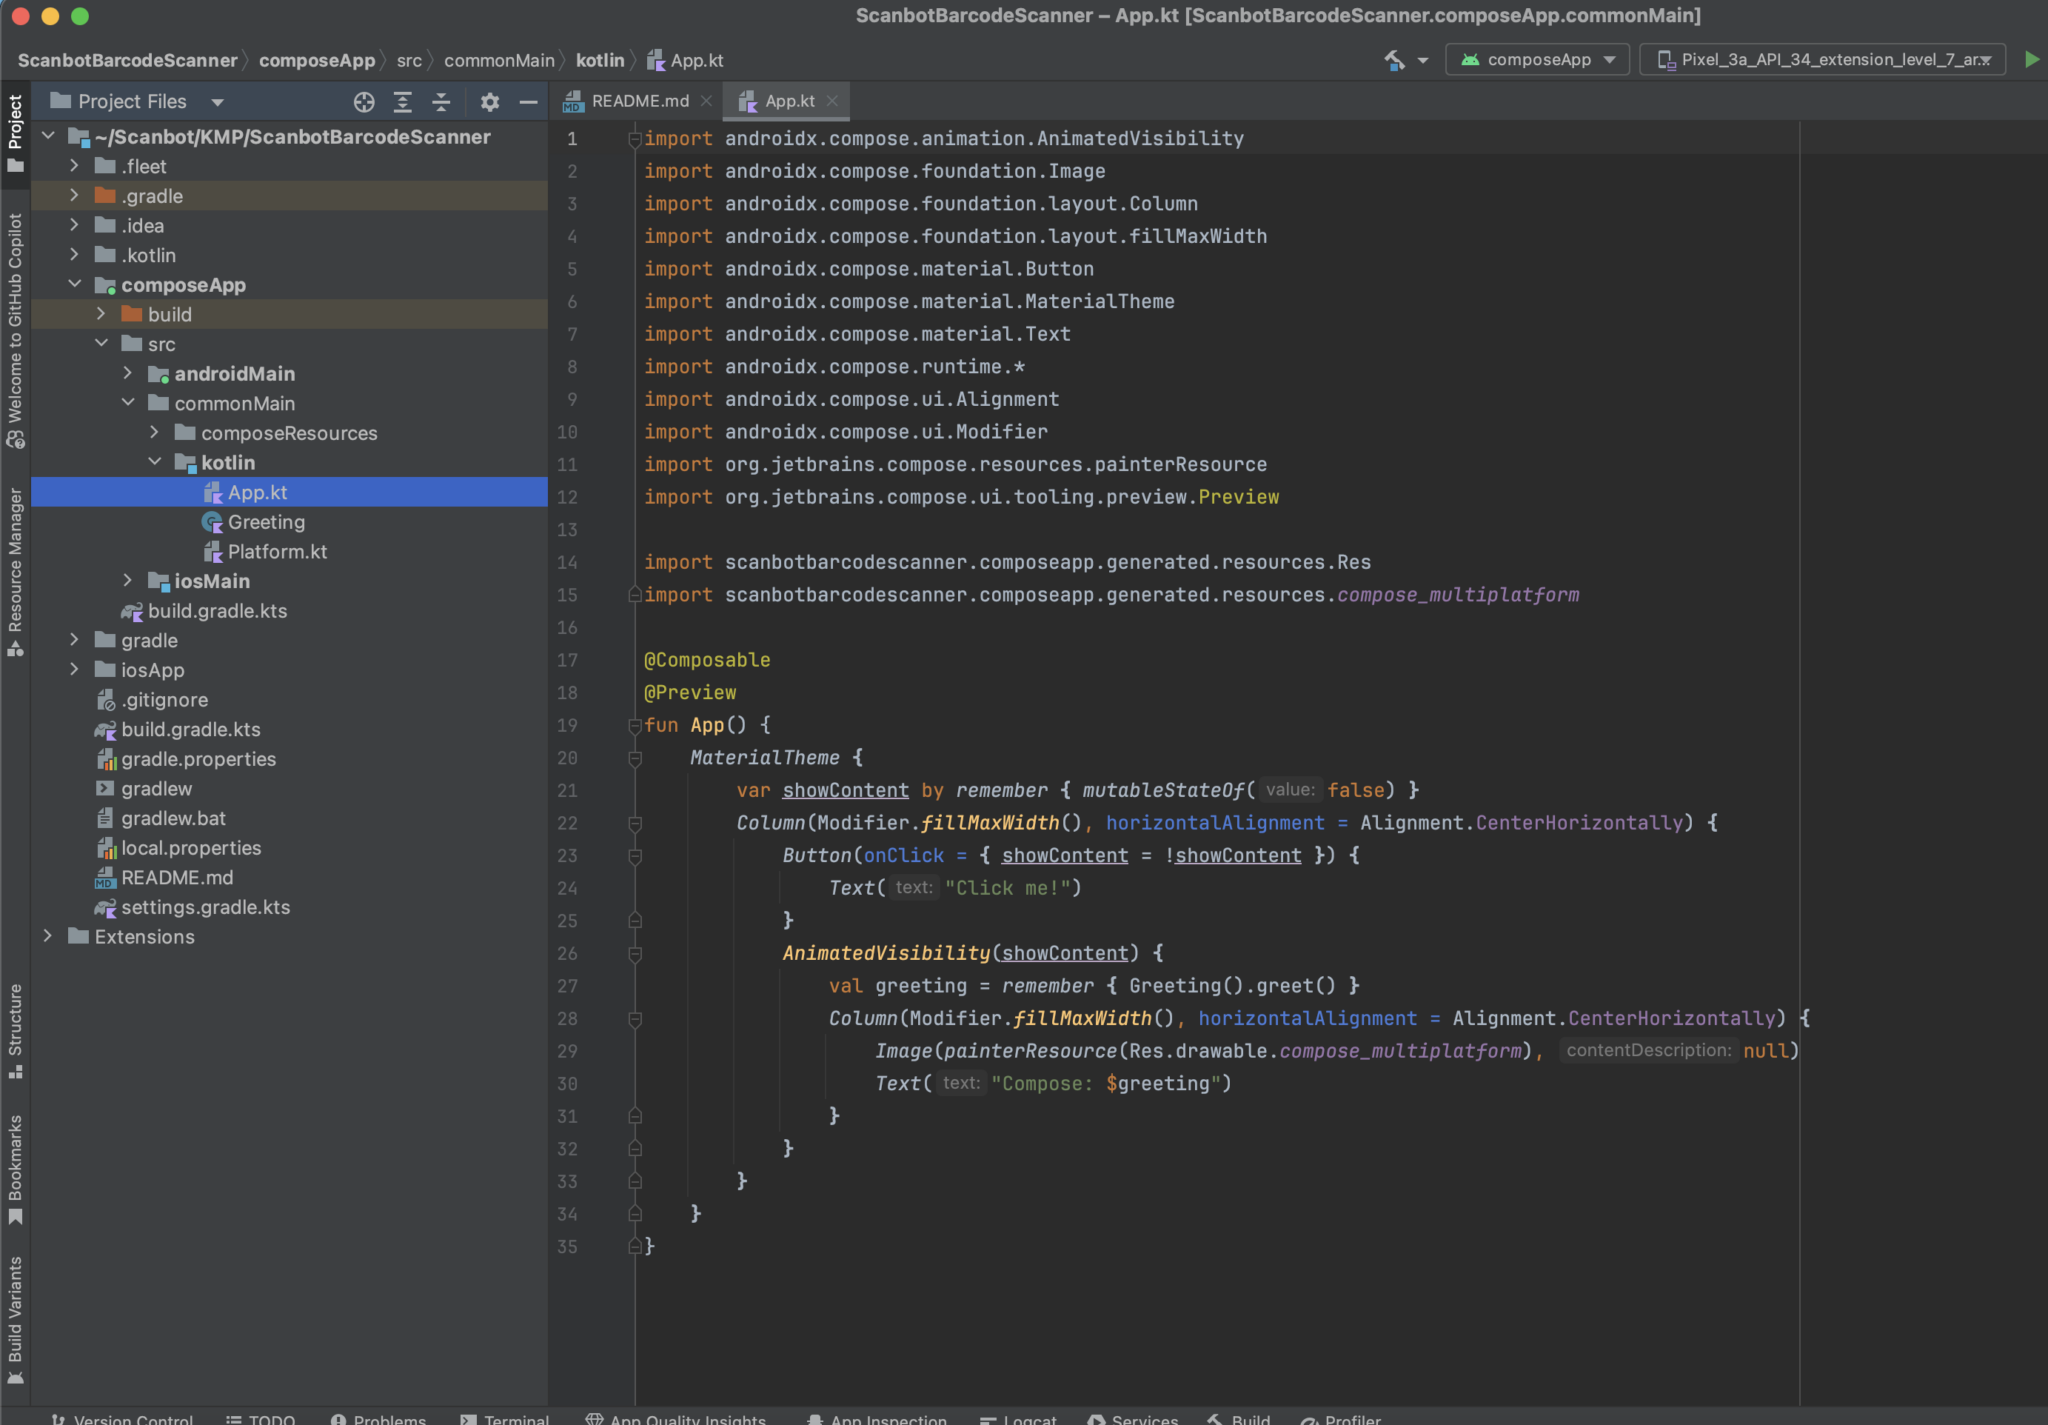Collapse the commonMain folder
Viewport: 2048px width, 1425px height.
point(129,402)
